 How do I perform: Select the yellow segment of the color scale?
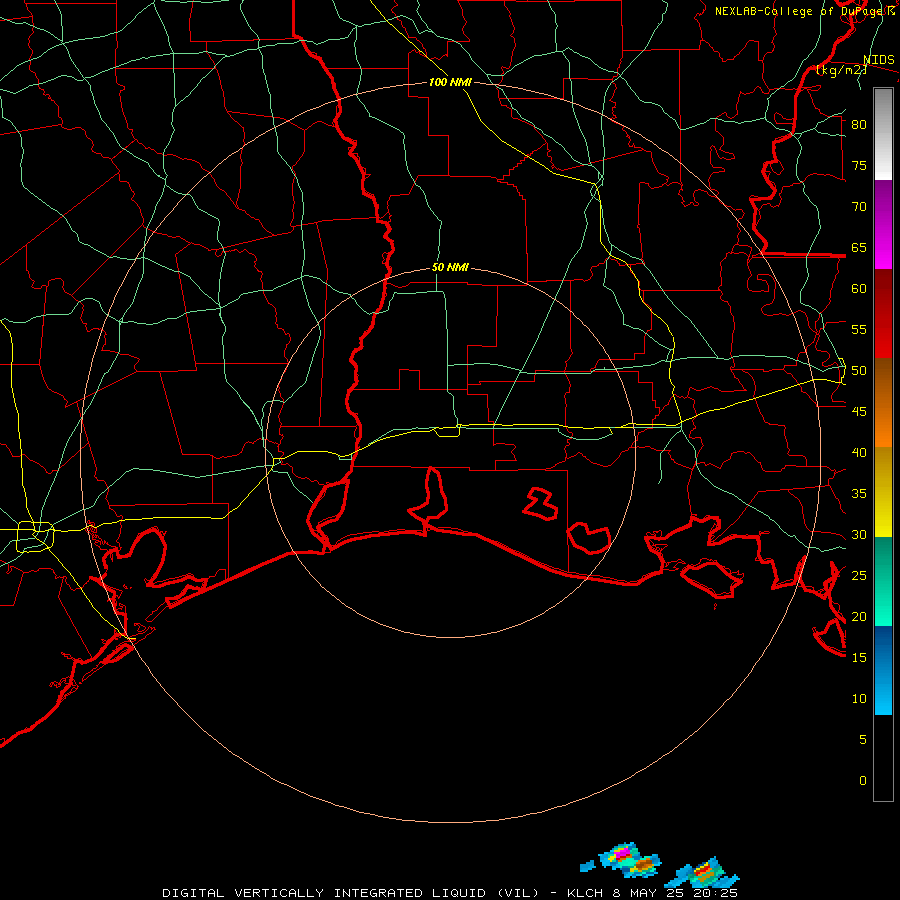point(883,492)
